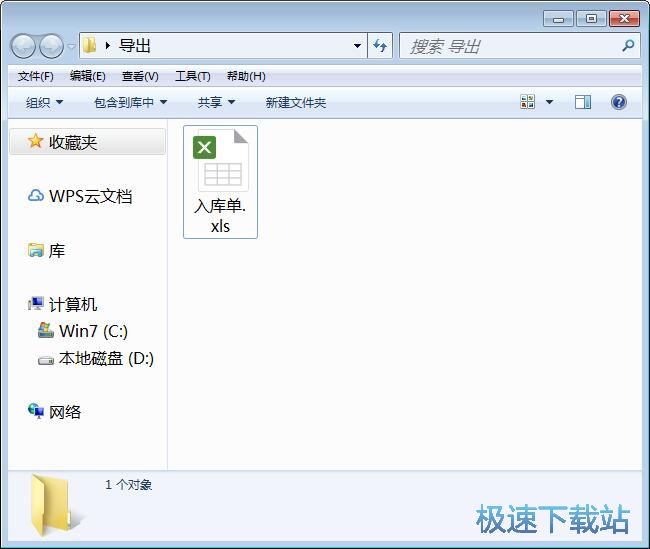Click the network icon beside 网络
The image size is (650, 549).
tap(36, 411)
